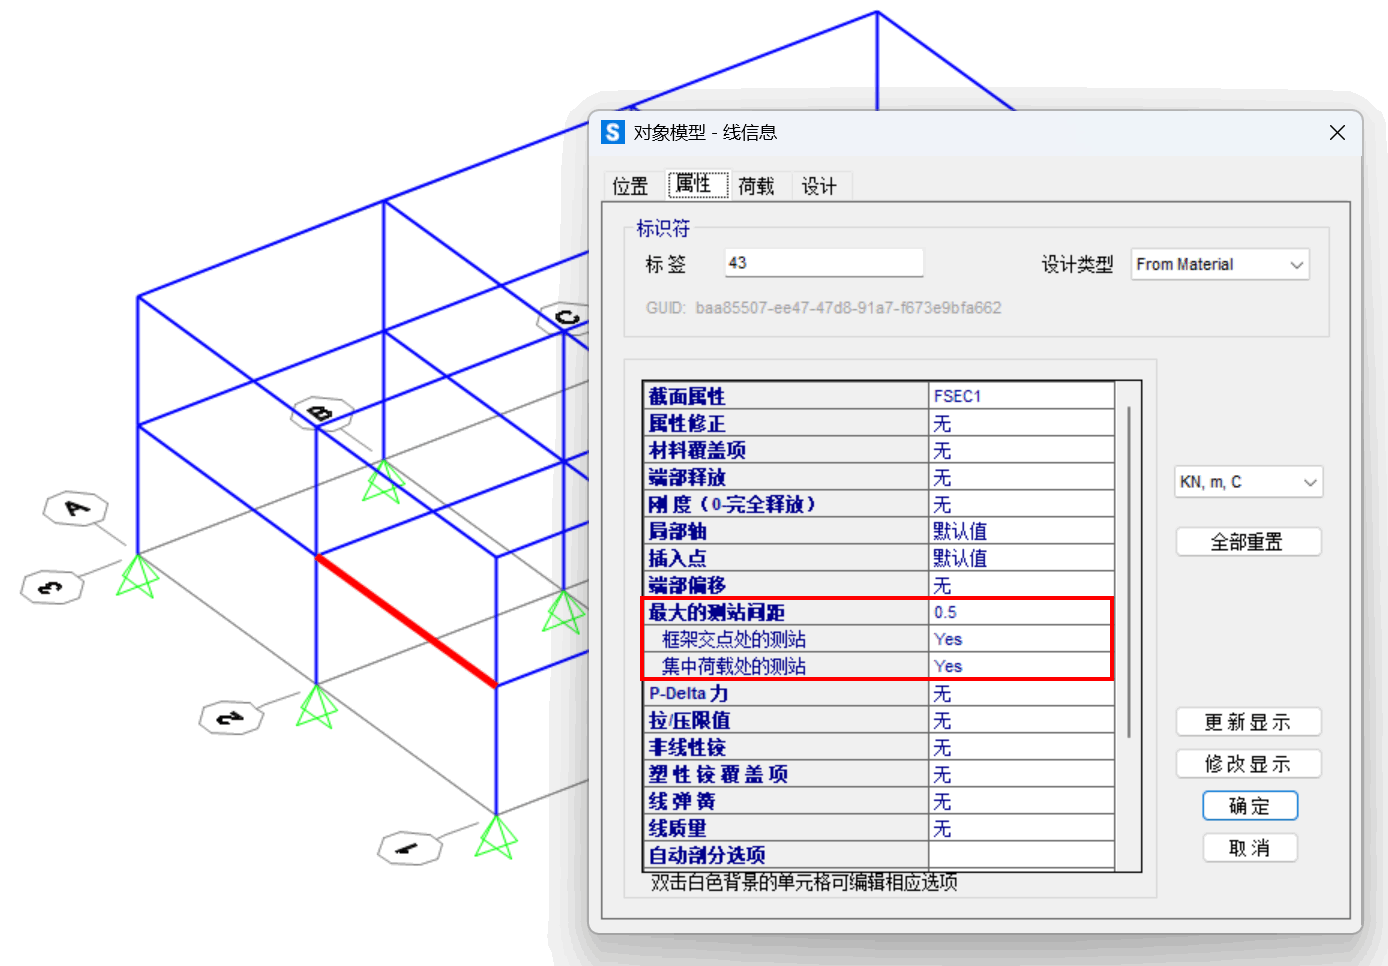Click the SAP2000 logo icon in dialog title
The width and height of the screenshot is (1388, 966).
(x=613, y=132)
